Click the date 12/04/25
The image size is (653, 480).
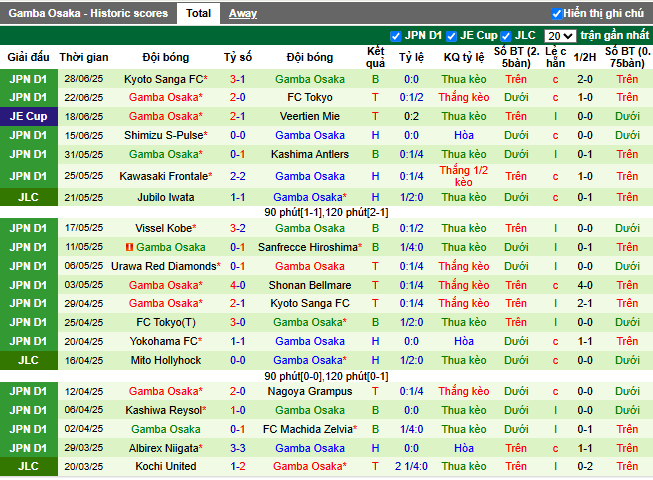click(84, 391)
